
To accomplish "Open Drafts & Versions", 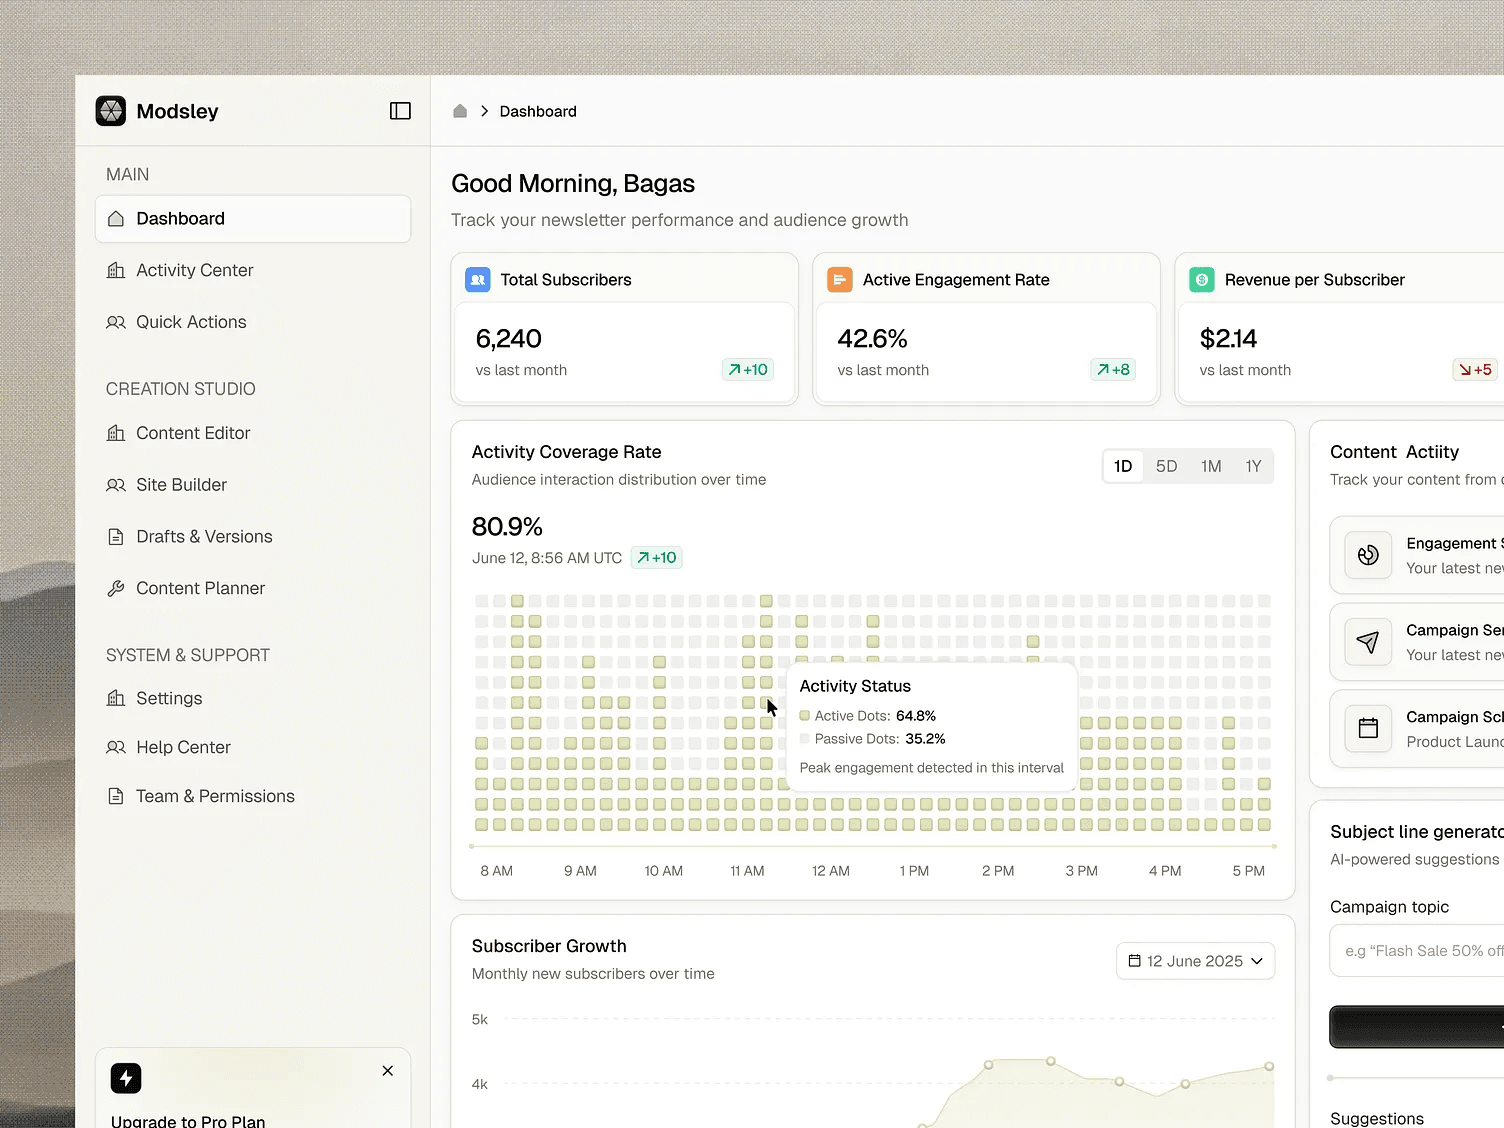I will [x=253, y=537].
